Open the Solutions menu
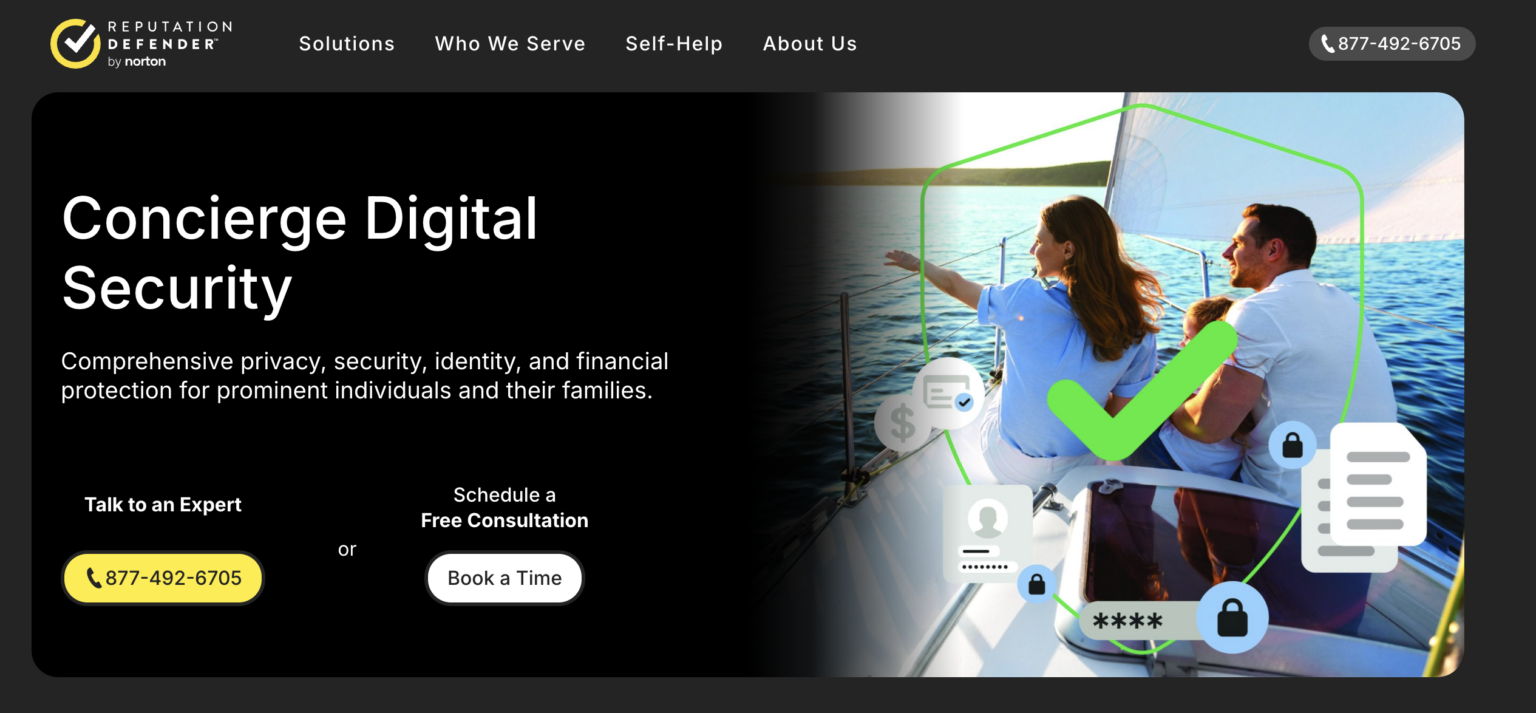The width and height of the screenshot is (1536, 713). pos(347,44)
